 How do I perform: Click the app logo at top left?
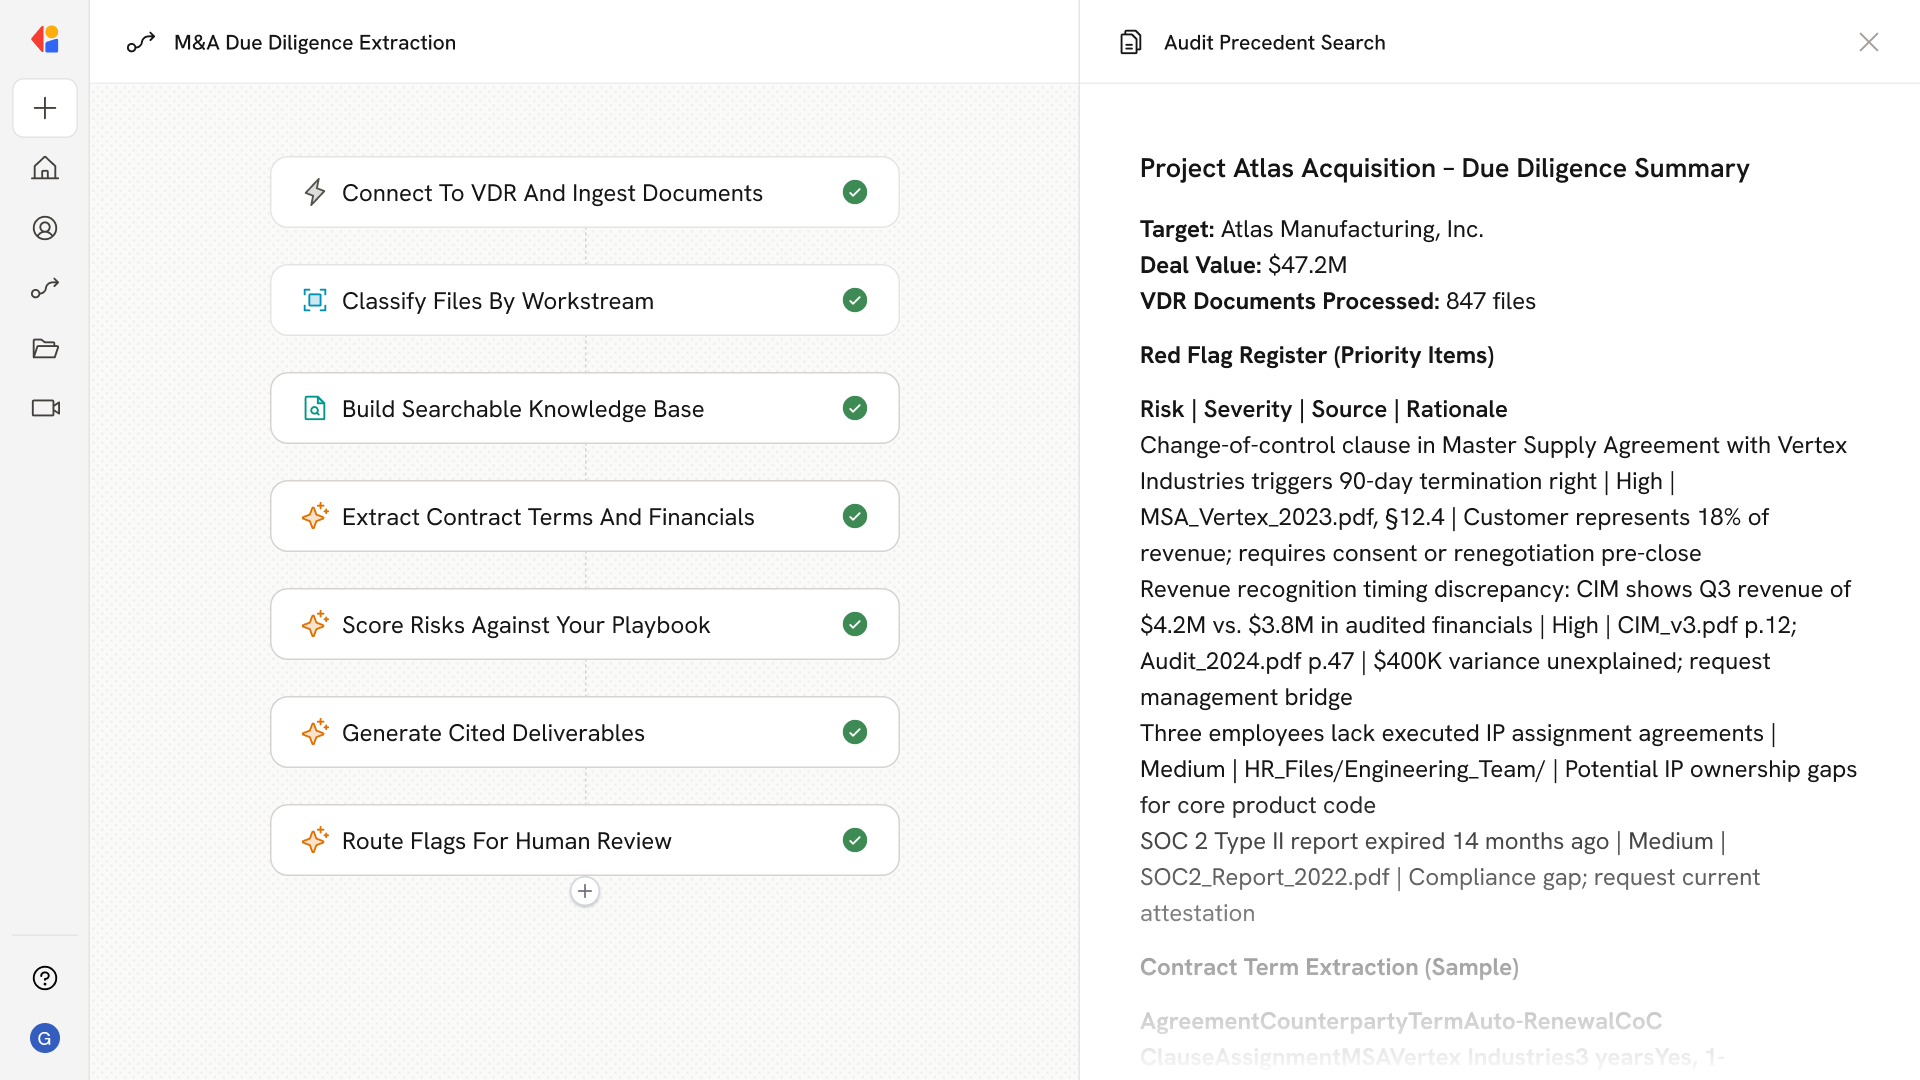coord(45,40)
